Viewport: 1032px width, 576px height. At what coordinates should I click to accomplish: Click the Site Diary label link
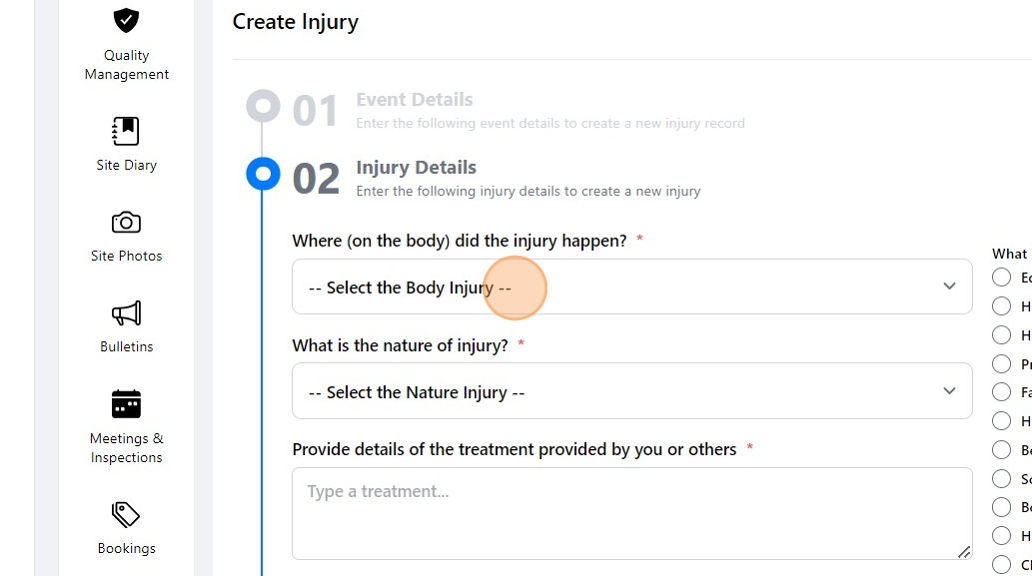126,165
